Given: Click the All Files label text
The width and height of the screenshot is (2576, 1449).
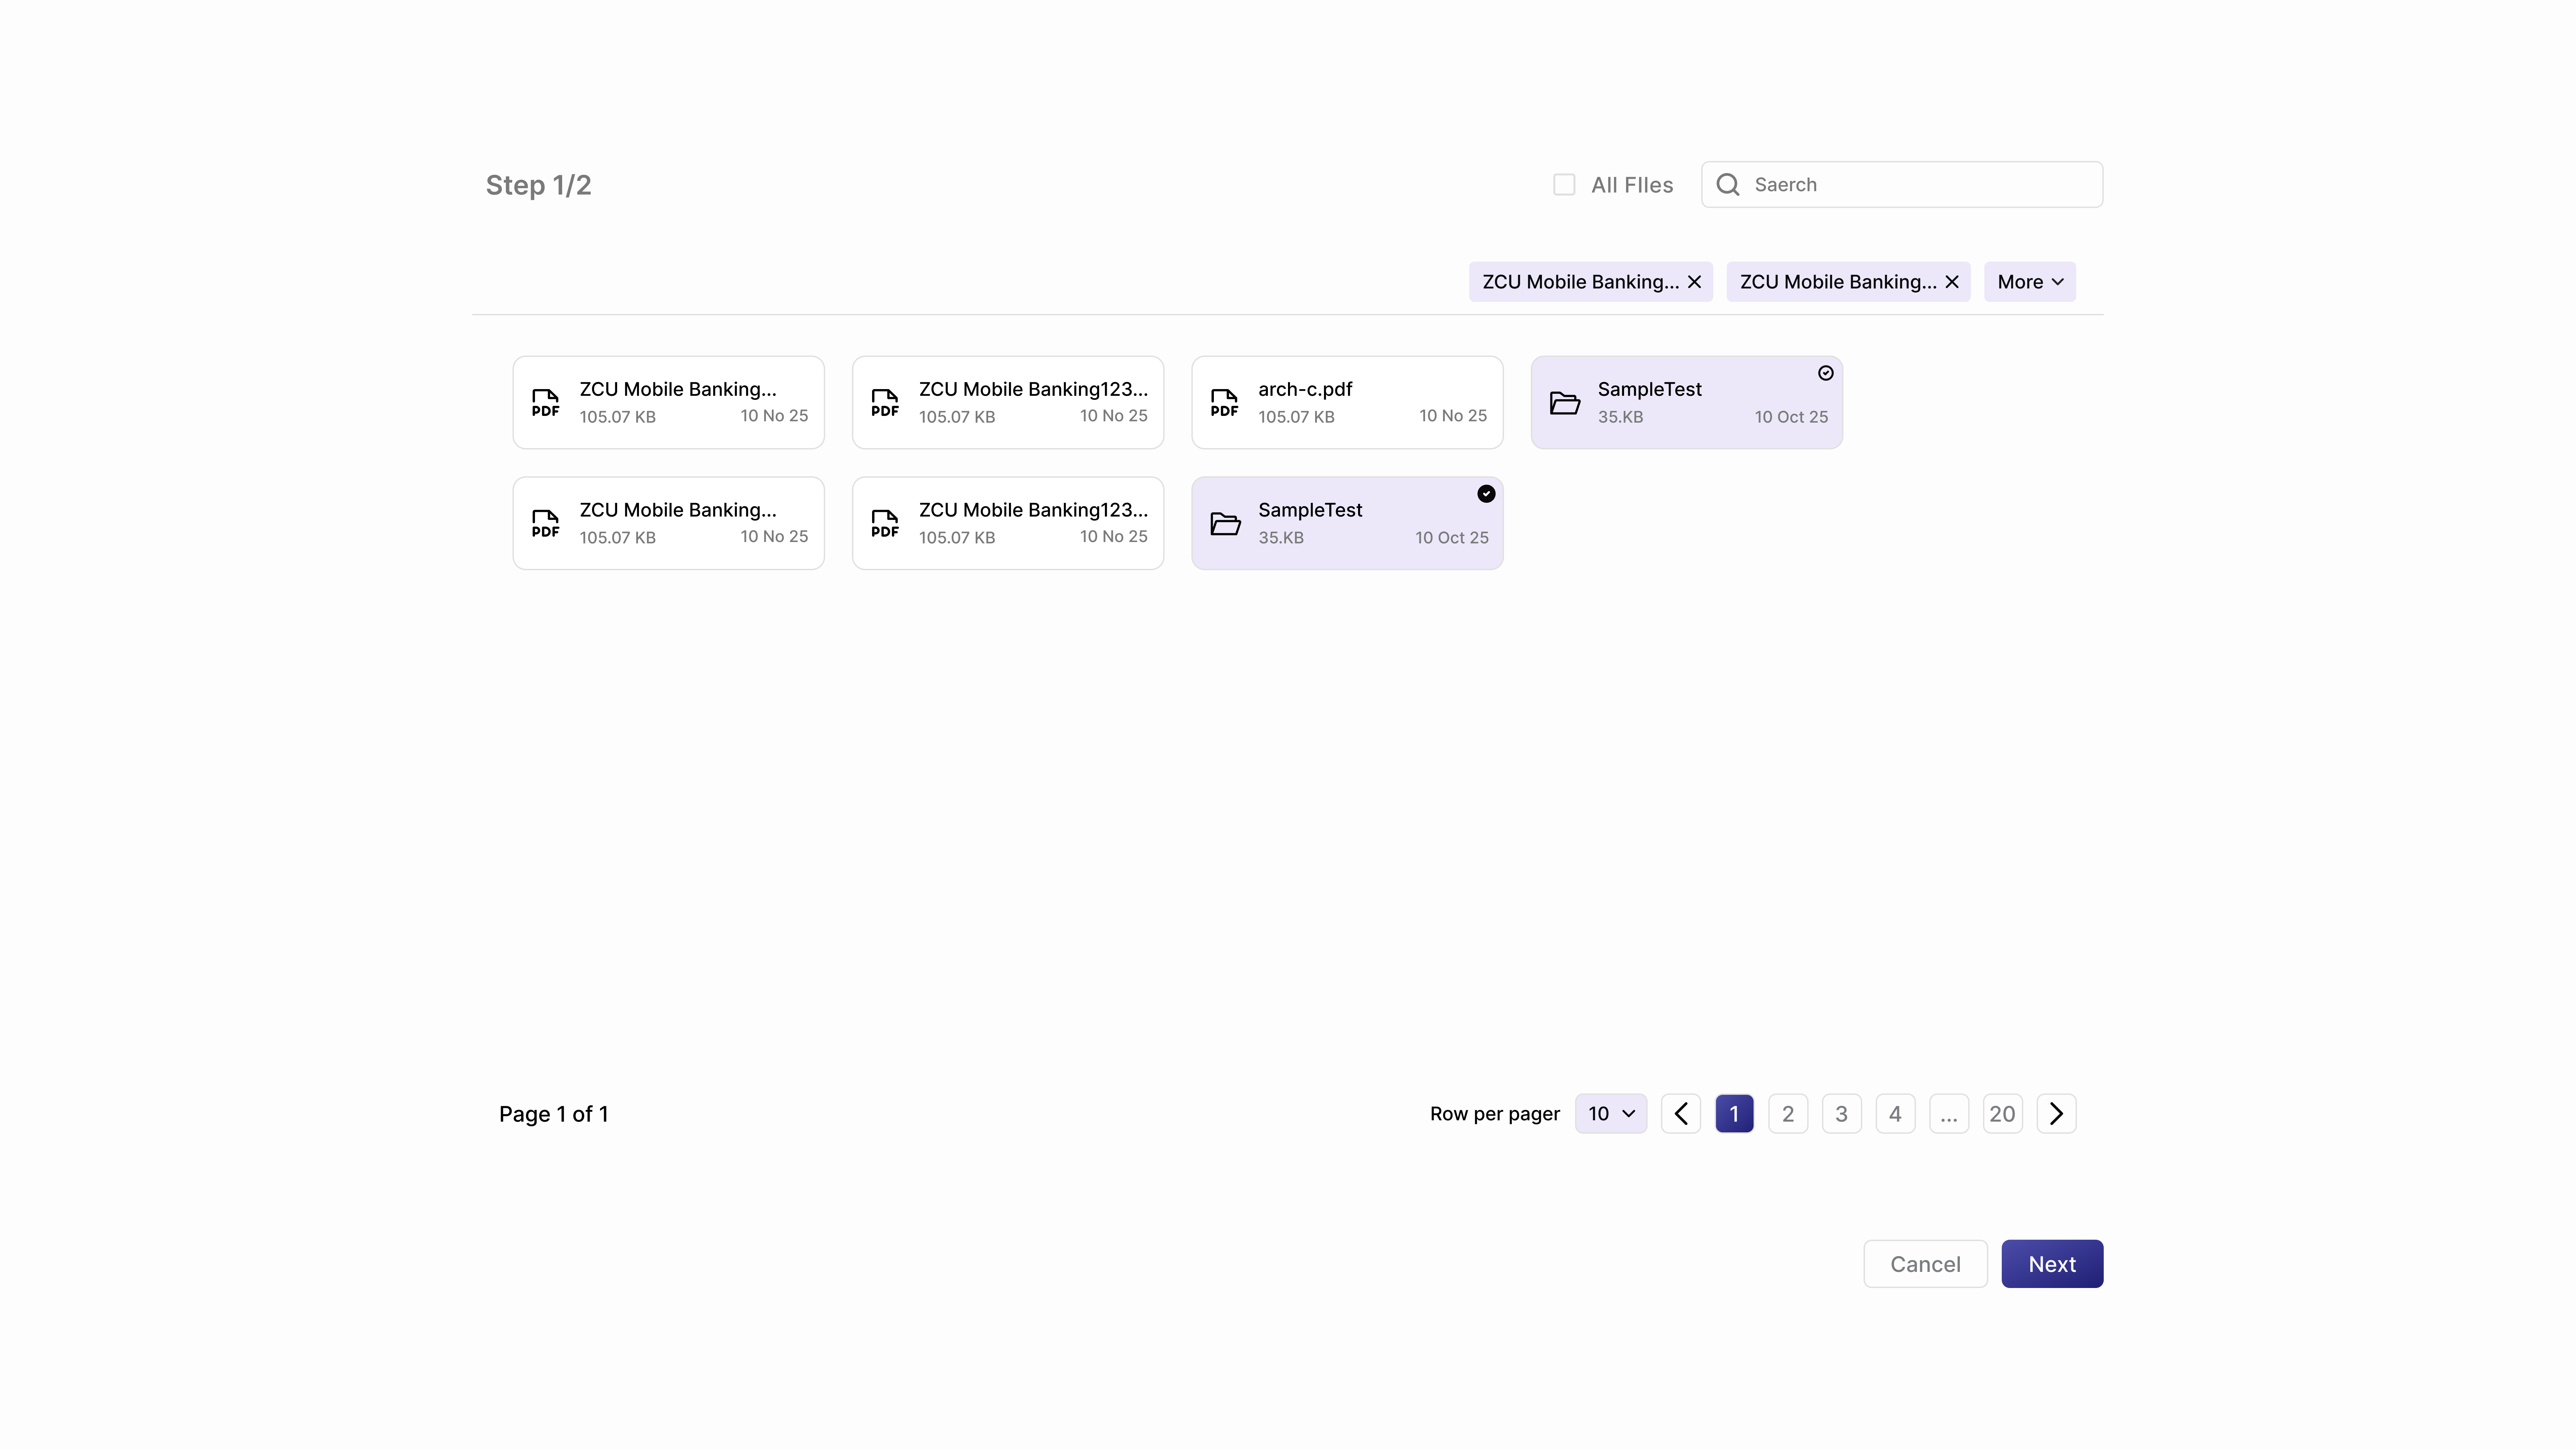Looking at the screenshot, I should click(1632, 185).
